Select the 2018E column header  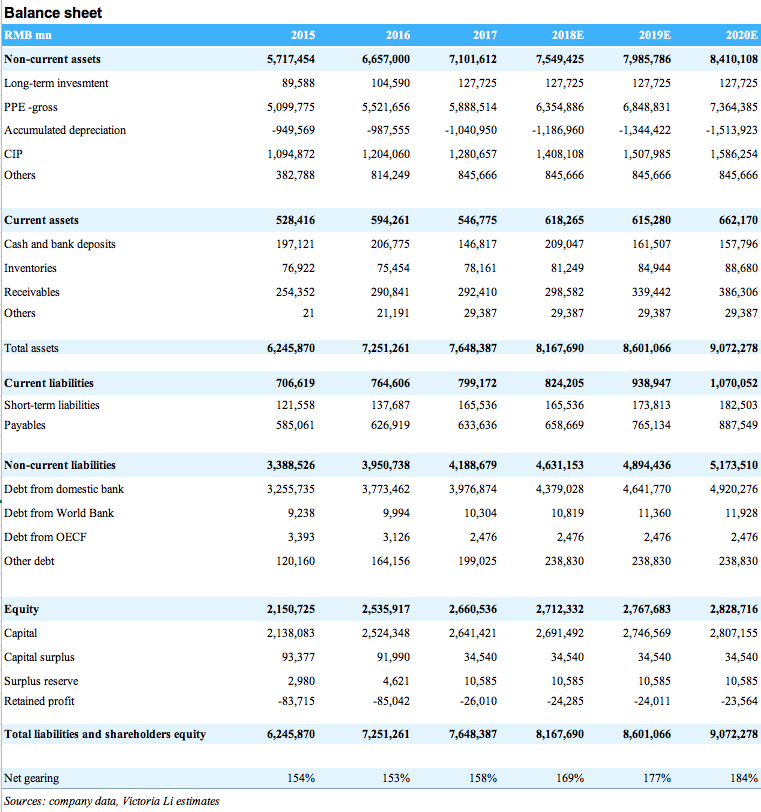(568, 35)
